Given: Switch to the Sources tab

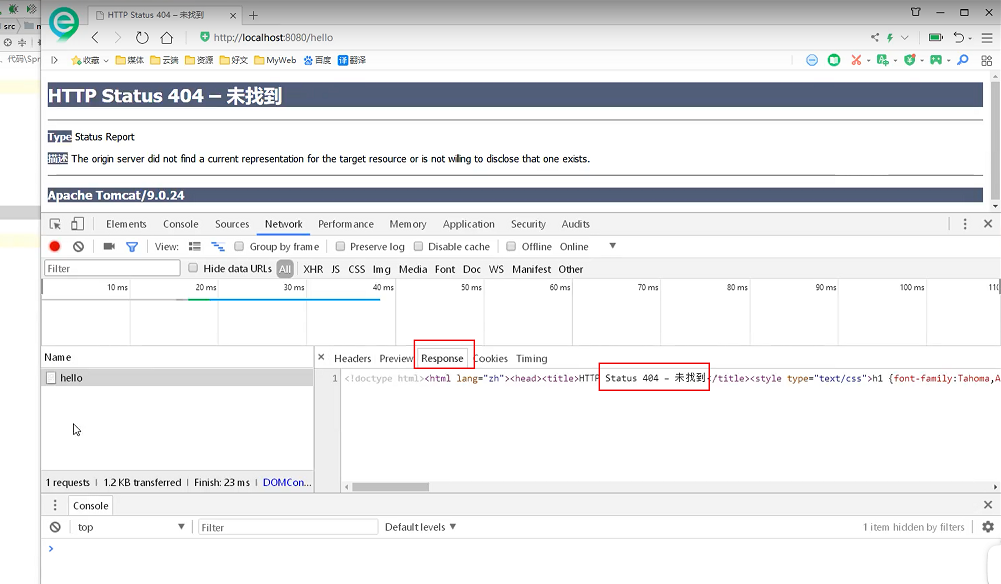Looking at the screenshot, I should (x=232, y=224).
